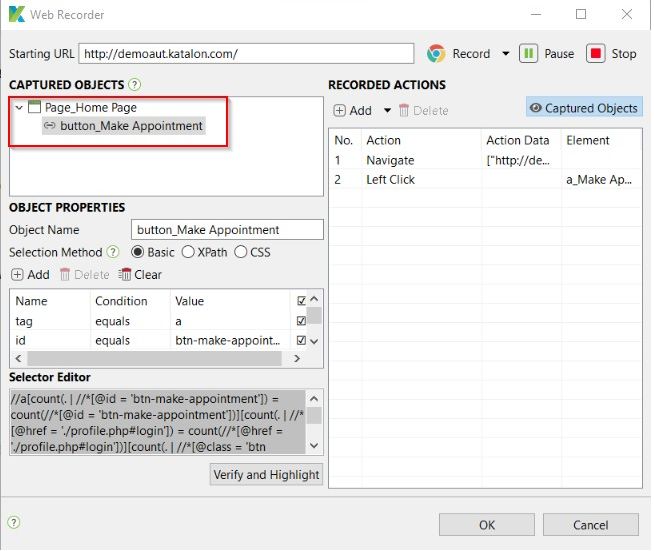Maximize the Web Recorder window
This screenshot has width=654, height=551.
click(x=581, y=14)
